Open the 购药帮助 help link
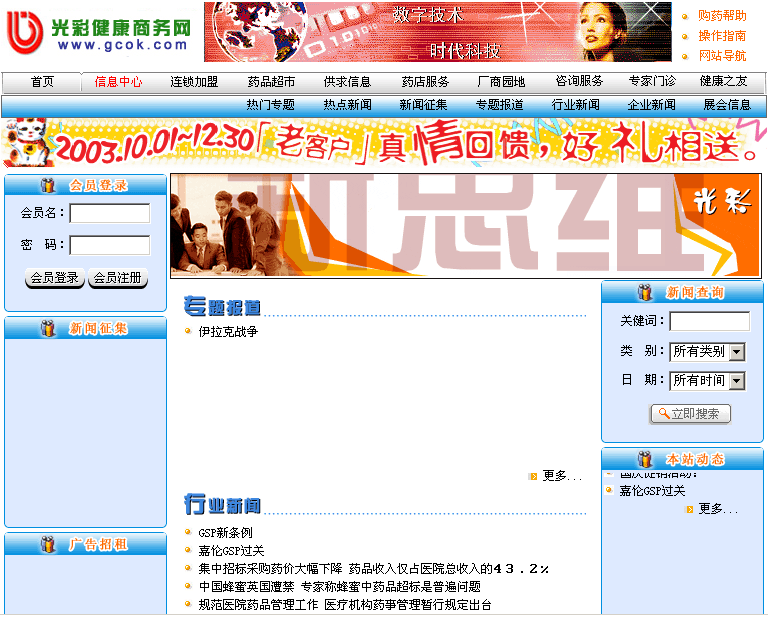This screenshot has width=768, height=619. [721, 16]
